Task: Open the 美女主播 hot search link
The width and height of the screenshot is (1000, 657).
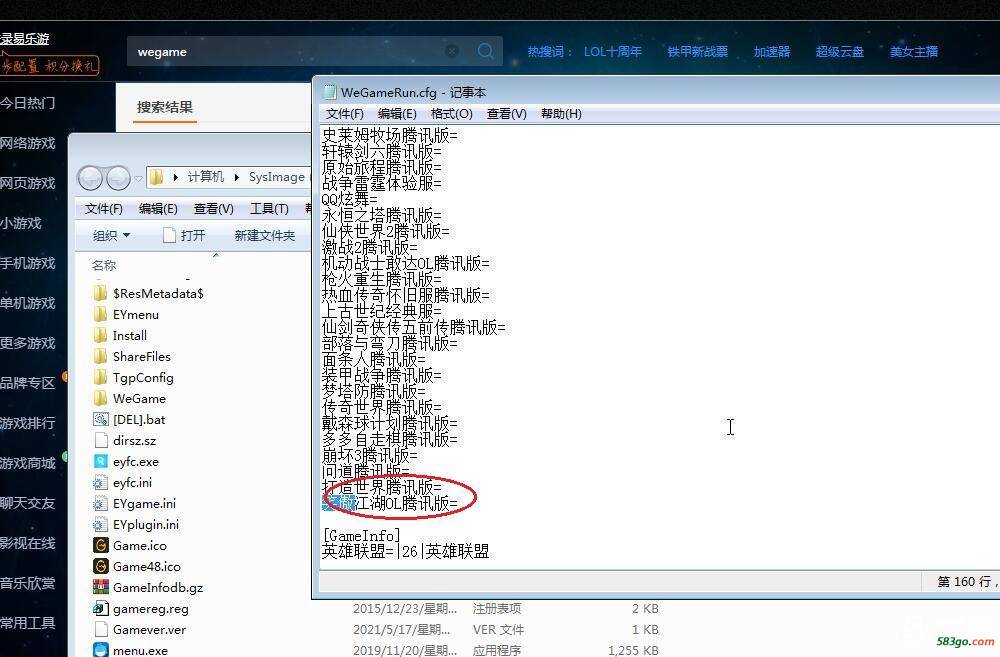Action: [x=914, y=52]
